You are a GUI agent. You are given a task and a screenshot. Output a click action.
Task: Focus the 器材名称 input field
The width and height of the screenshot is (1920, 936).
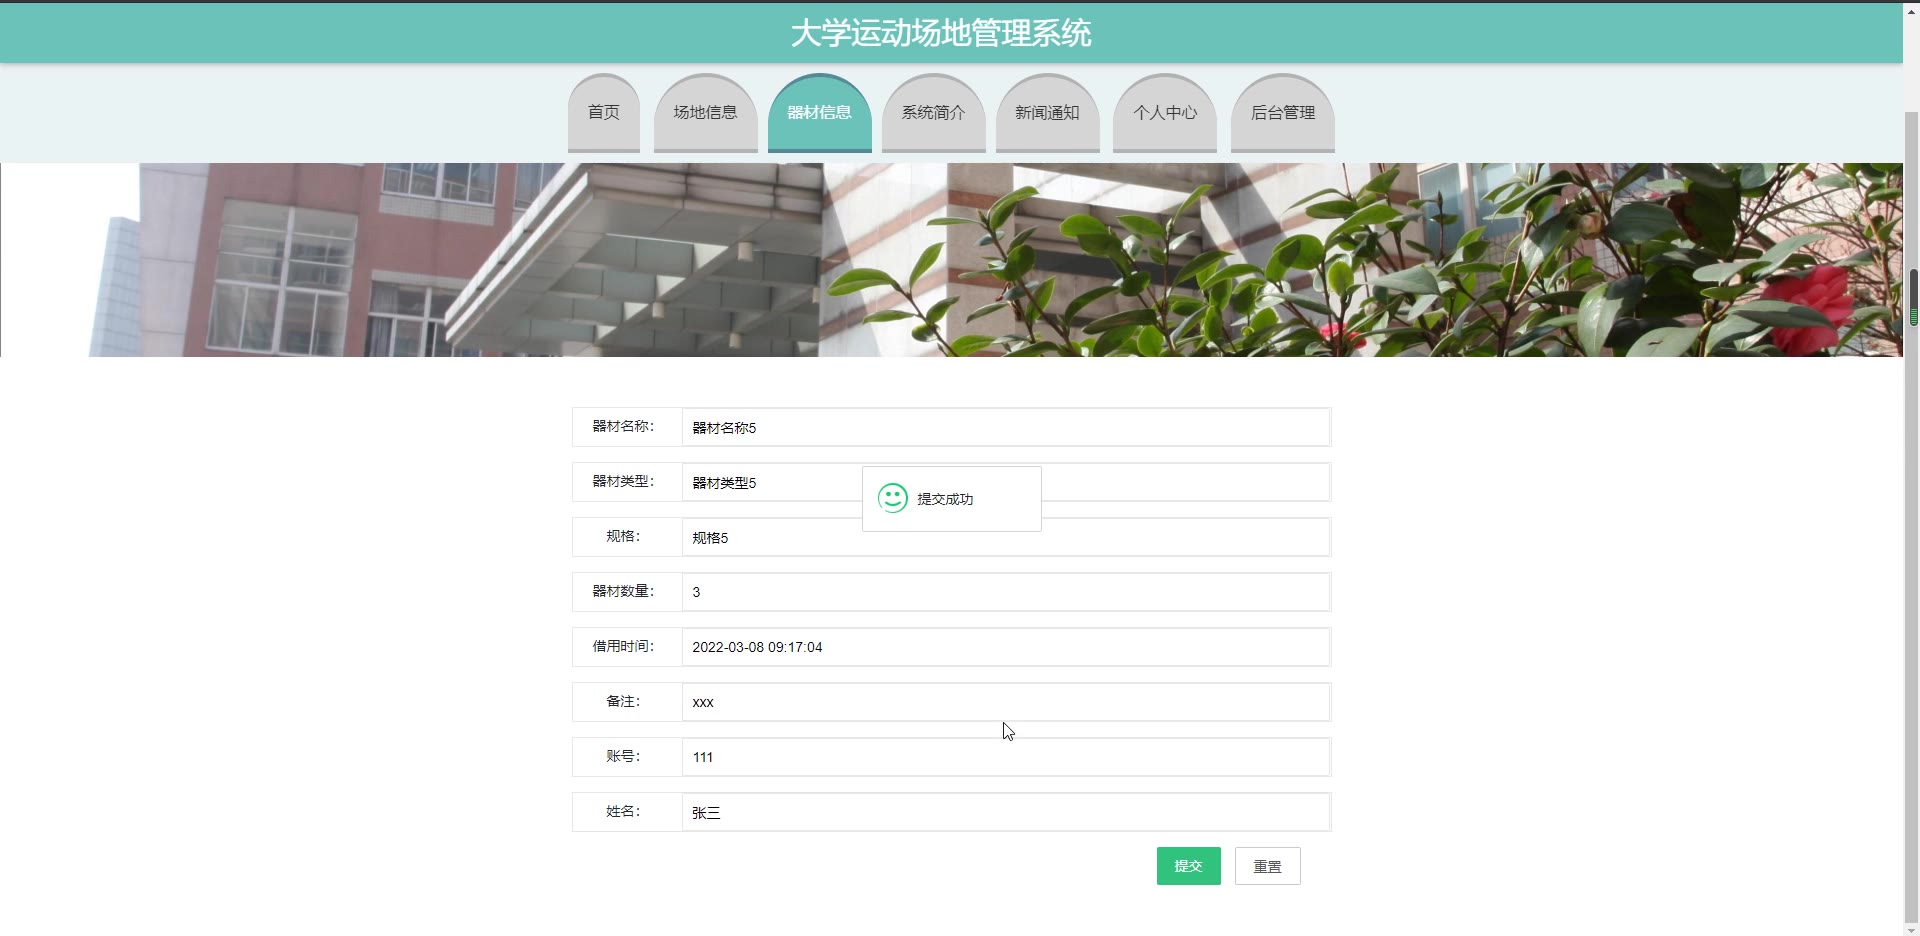coord(1006,427)
